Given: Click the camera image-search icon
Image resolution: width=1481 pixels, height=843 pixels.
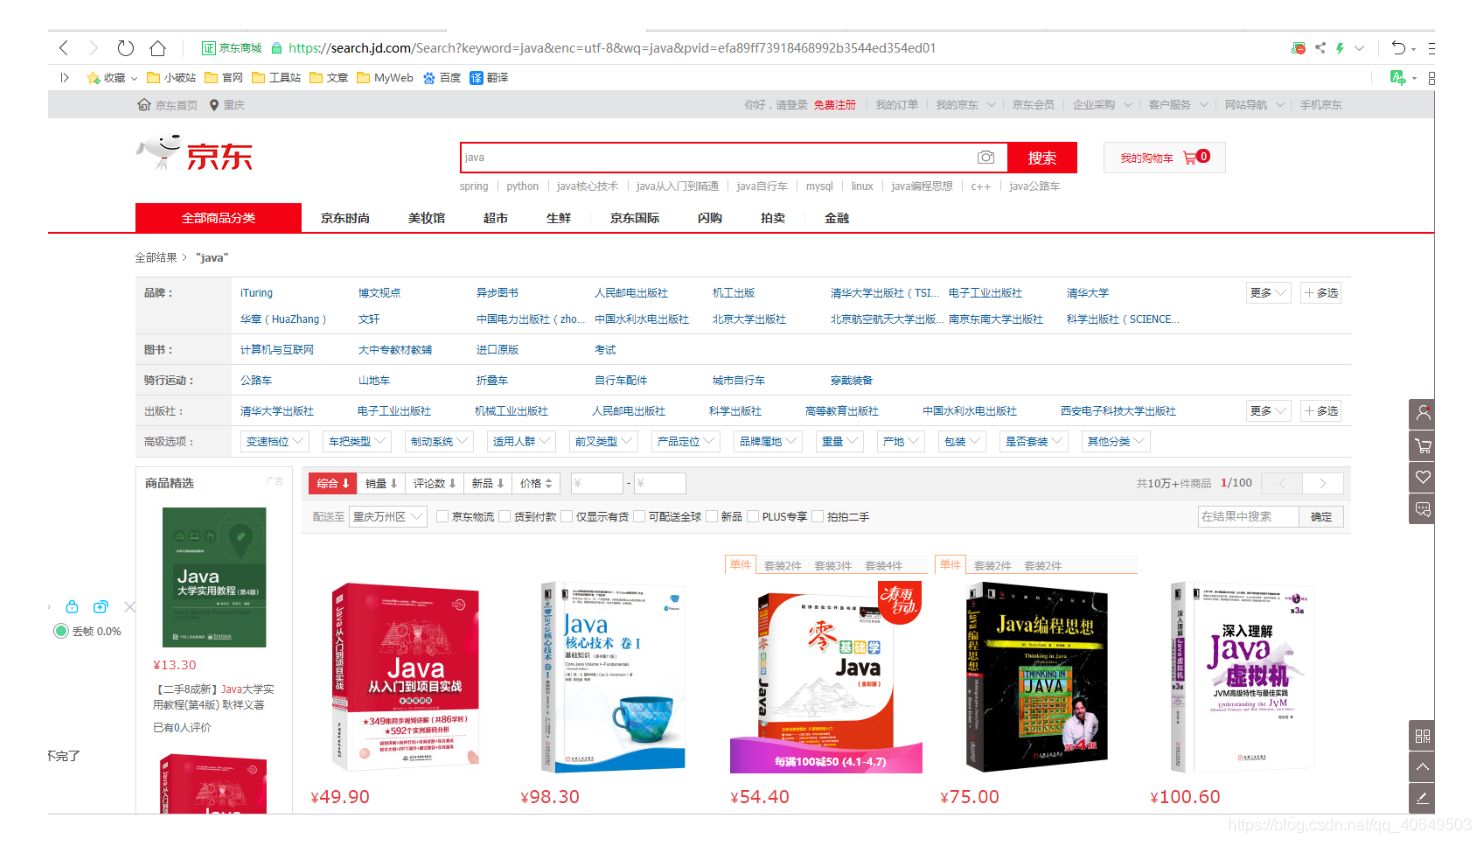Looking at the screenshot, I should (985, 157).
